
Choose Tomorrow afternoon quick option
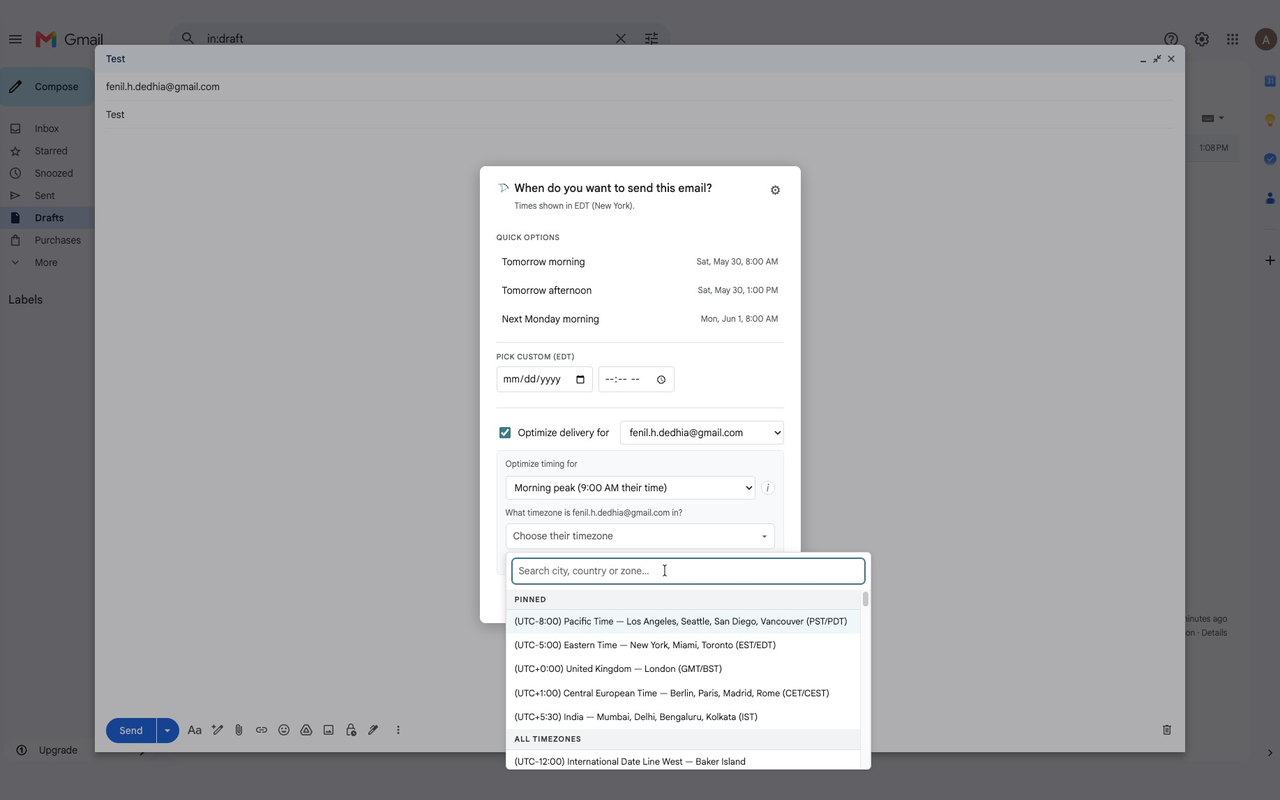pos(640,290)
